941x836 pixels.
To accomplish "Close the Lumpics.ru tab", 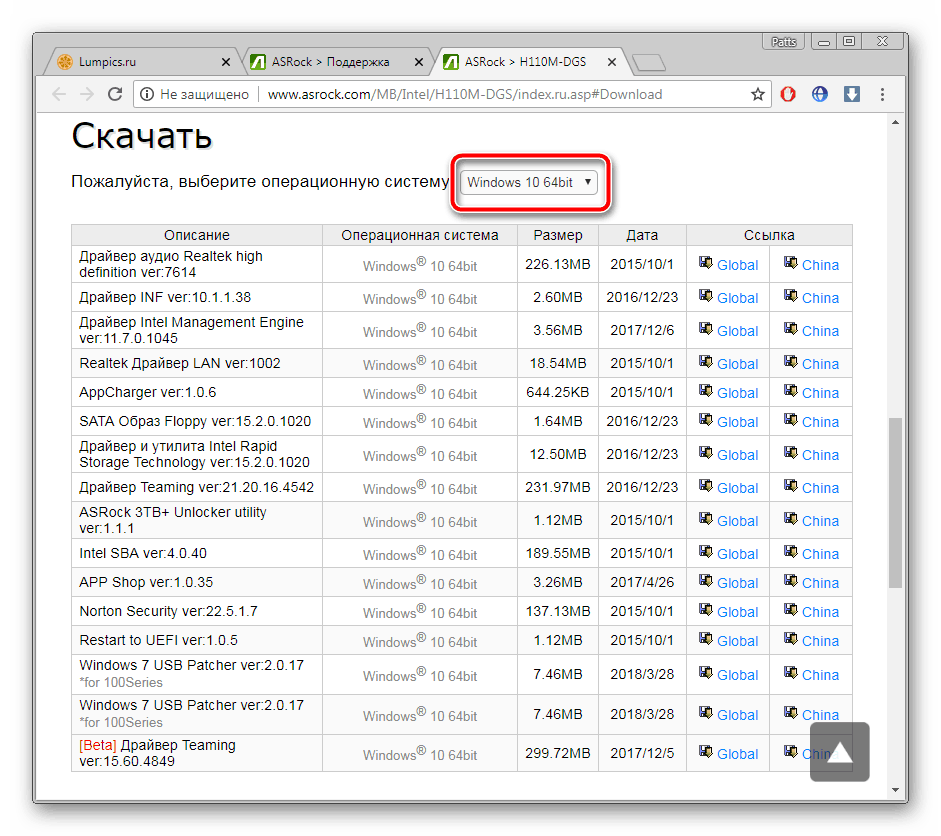I will [225, 62].
